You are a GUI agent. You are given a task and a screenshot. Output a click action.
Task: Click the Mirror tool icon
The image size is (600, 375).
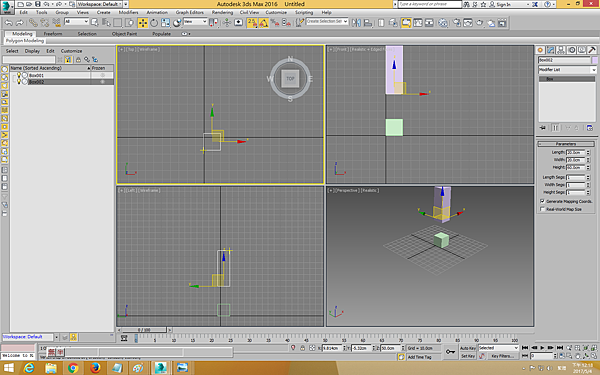tap(356, 23)
